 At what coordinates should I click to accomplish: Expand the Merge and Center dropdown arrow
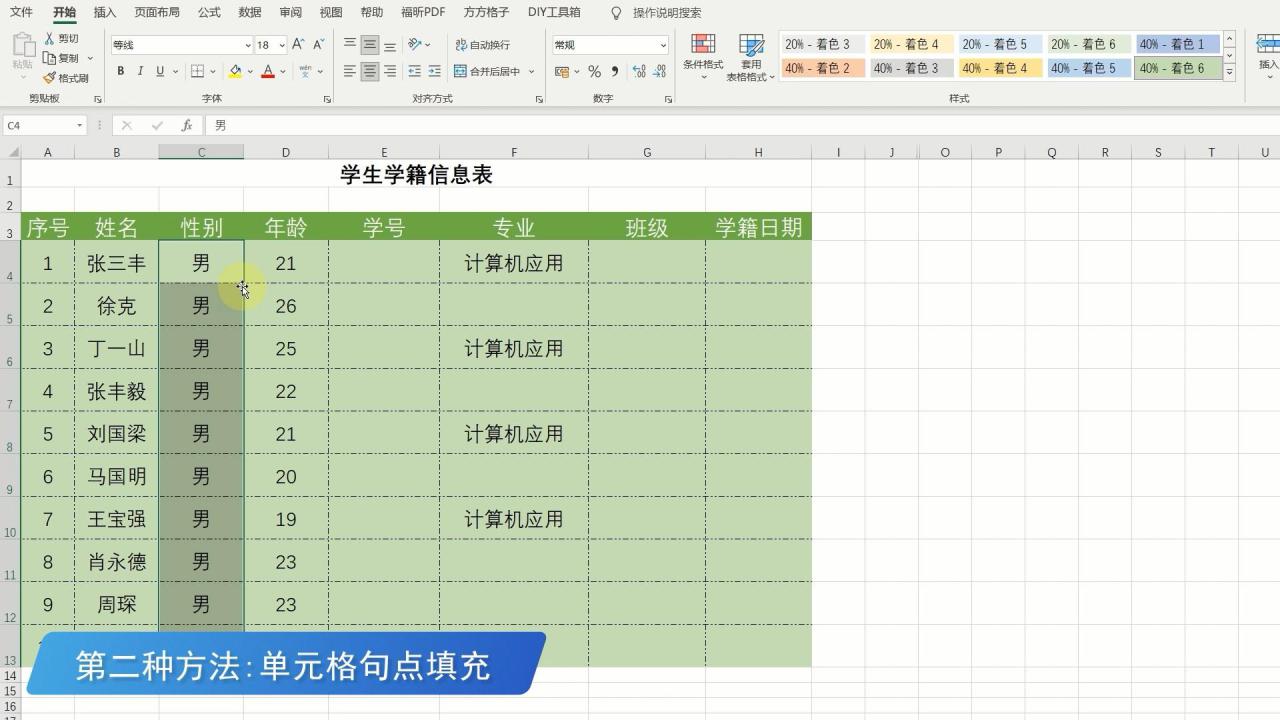(531, 71)
